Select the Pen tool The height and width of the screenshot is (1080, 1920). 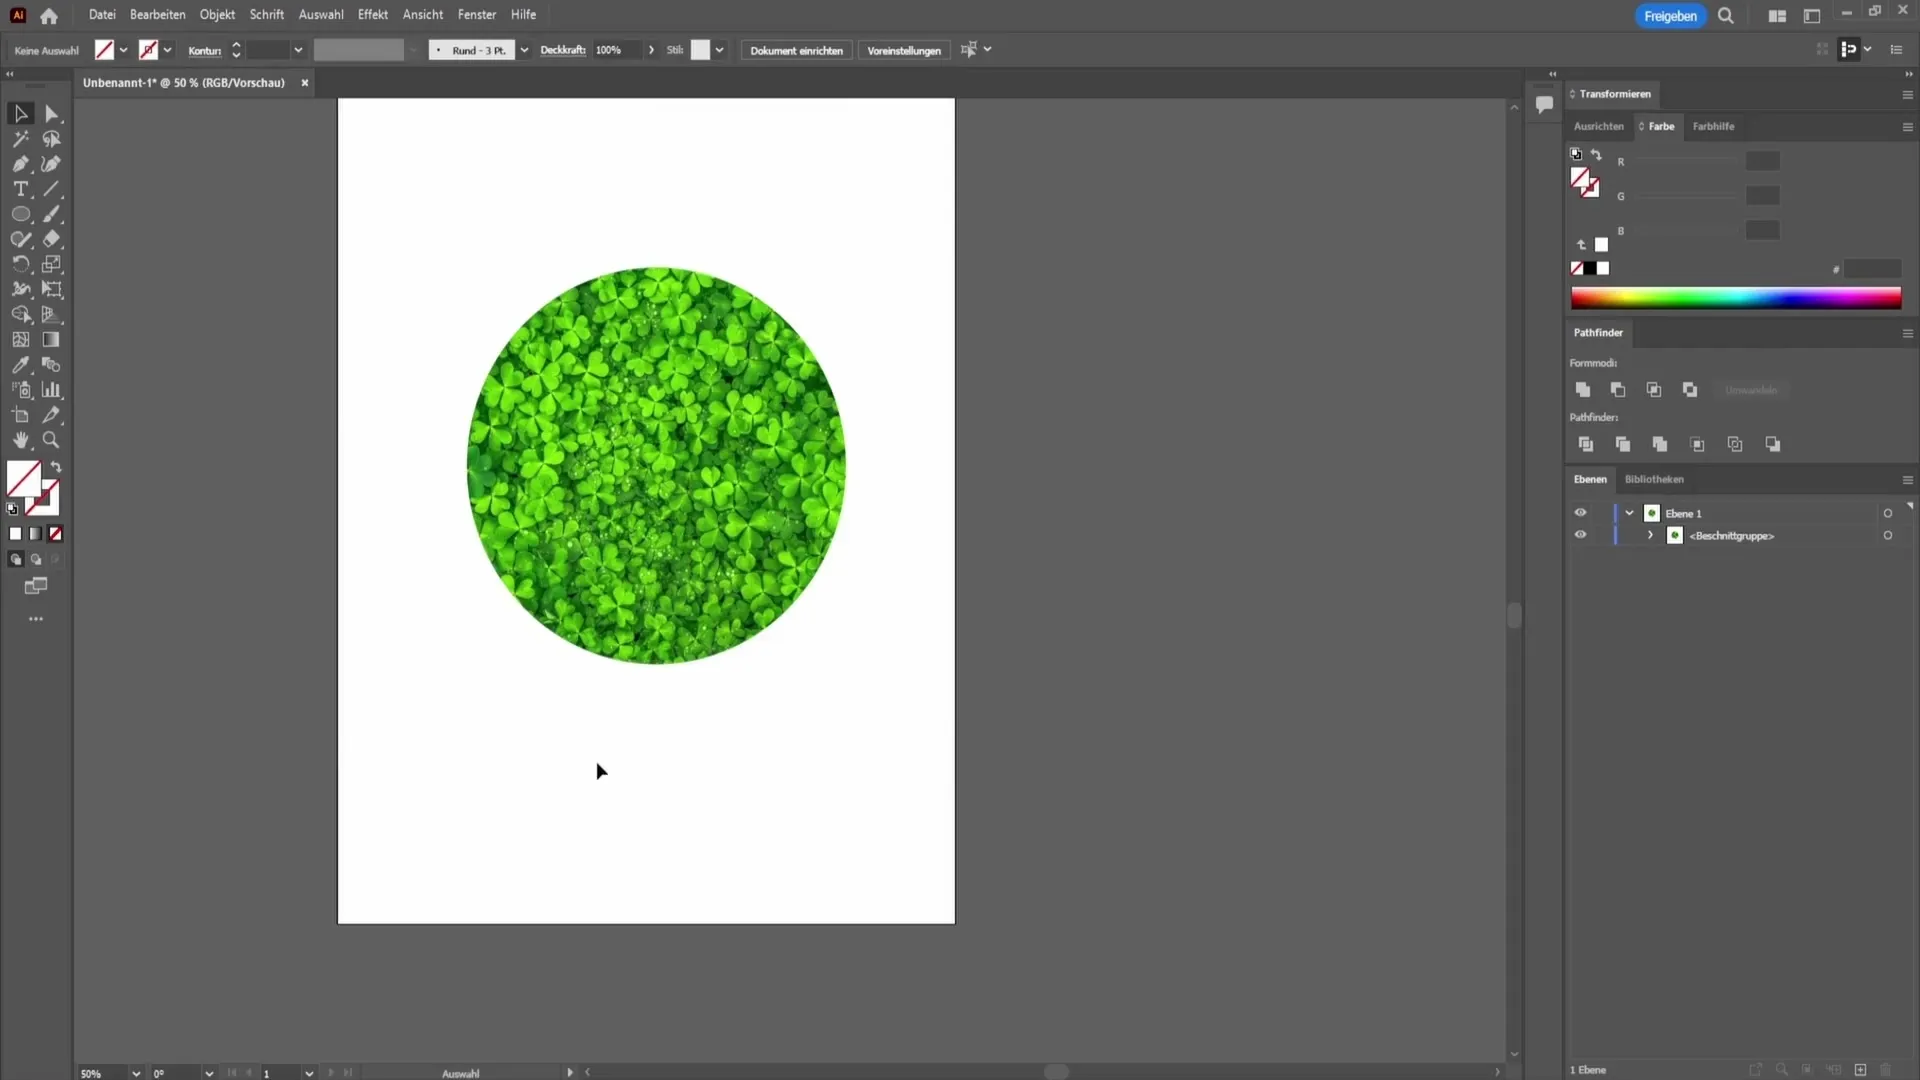point(20,164)
